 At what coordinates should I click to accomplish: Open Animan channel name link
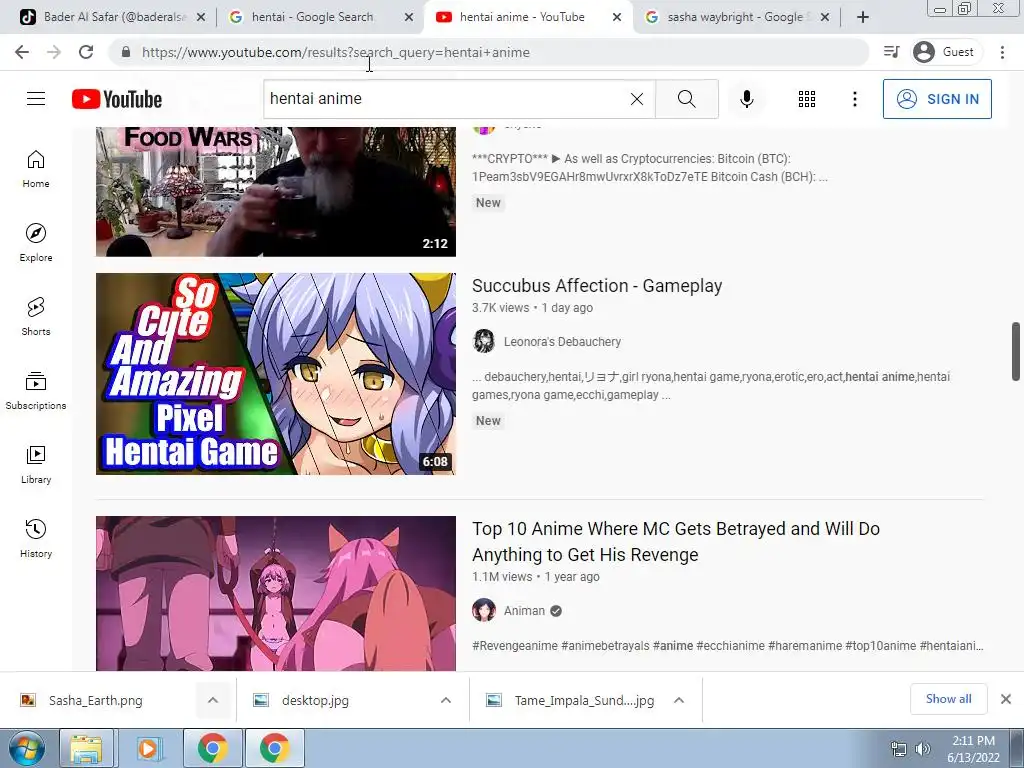click(x=524, y=611)
